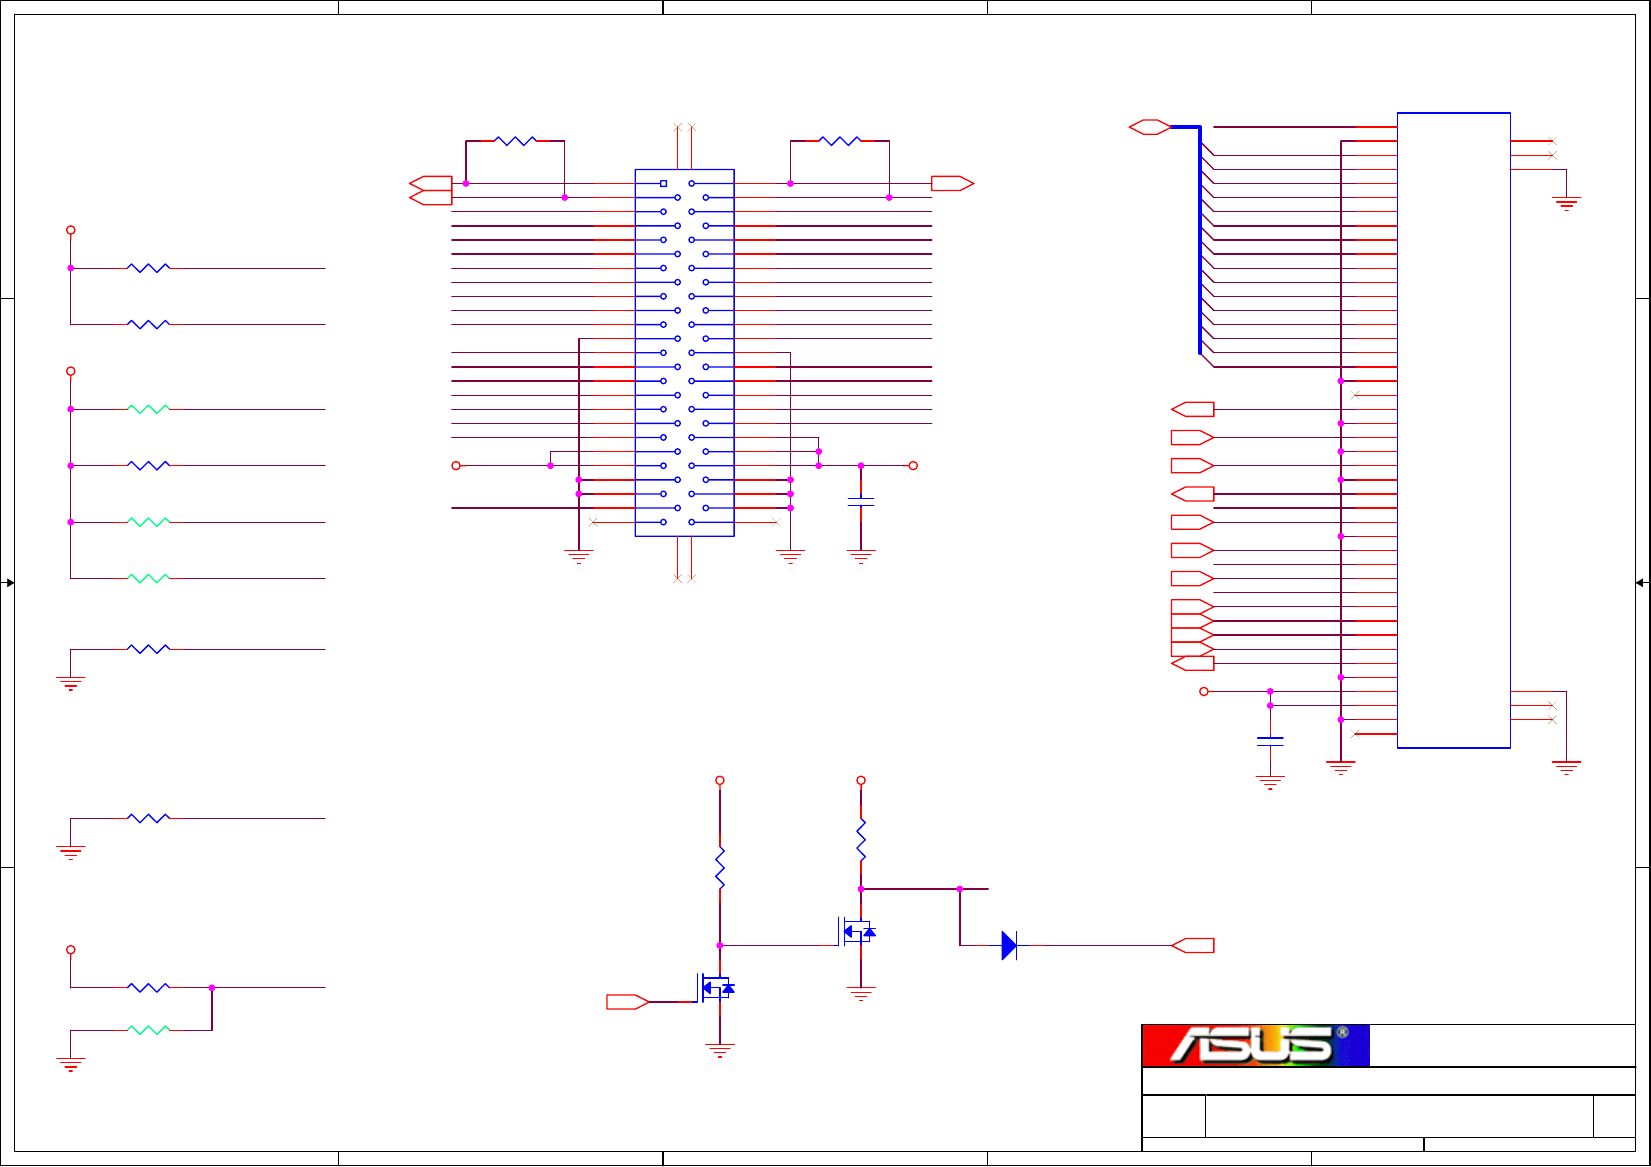Image resolution: width=1651 pixels, height=1167 pixels.
Task: Select the MOSFET driven by the input port
Action: pos(715,988)
